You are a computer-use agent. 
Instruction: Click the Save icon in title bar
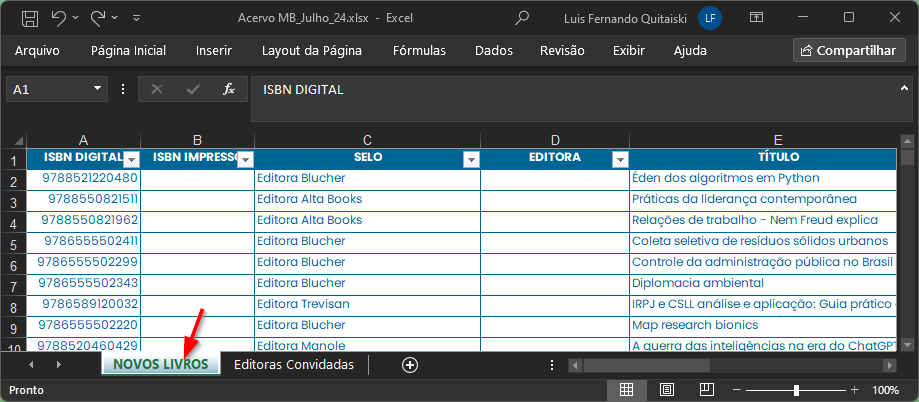(x=29, y=17)
